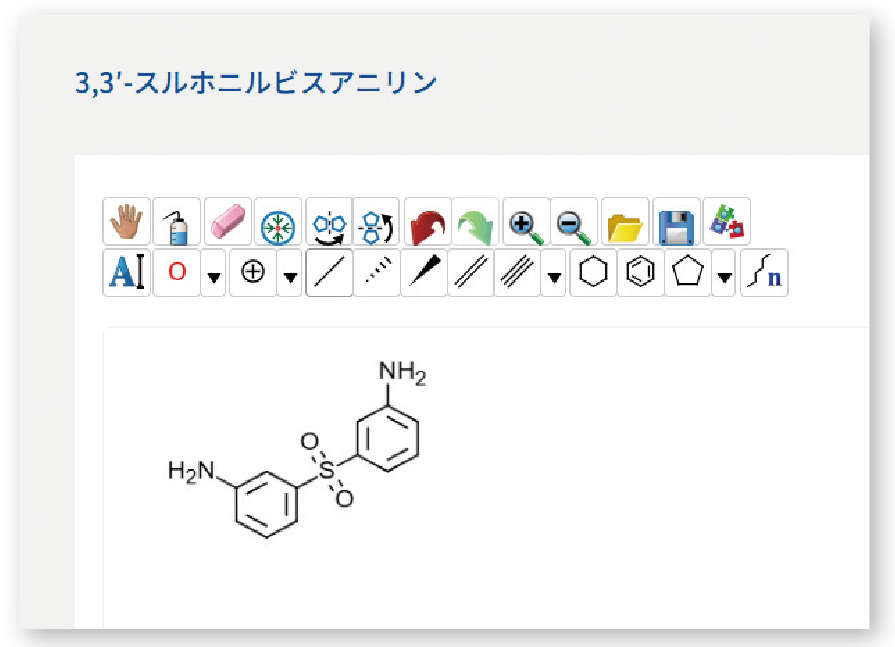Redo the last edit

473,223
